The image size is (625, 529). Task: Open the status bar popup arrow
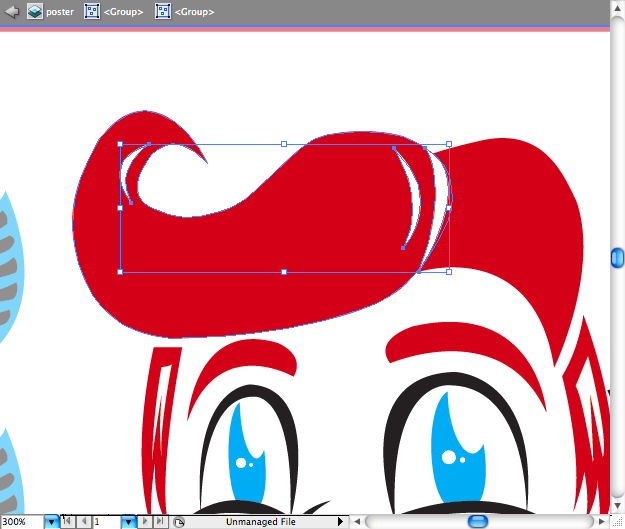pos(340,521)
